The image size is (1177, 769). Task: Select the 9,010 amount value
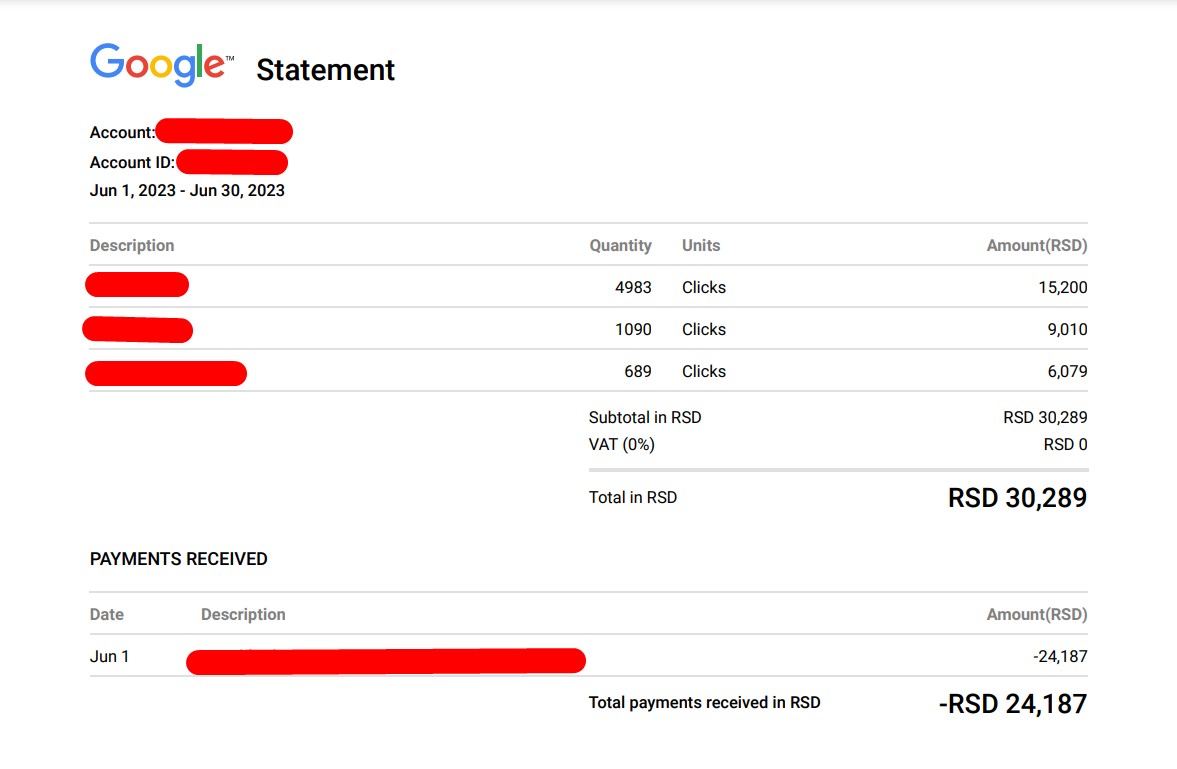[1067, 329]
